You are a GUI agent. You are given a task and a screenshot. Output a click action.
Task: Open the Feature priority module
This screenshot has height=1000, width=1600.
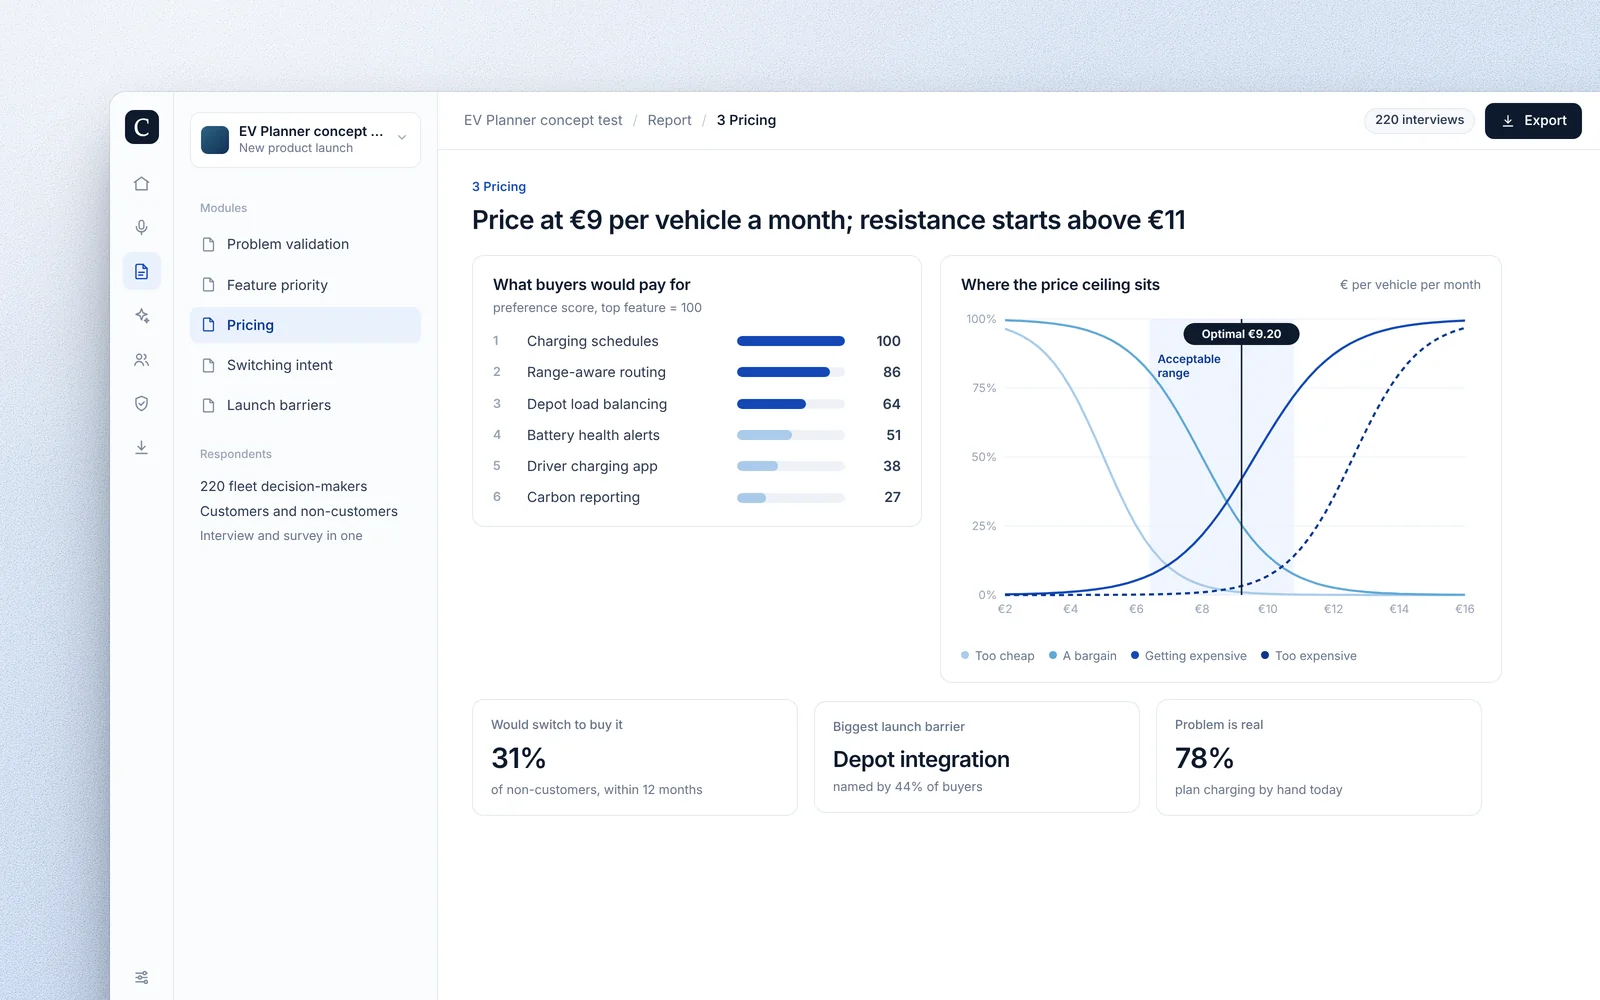pyautogui.click(x=305, y=285)
